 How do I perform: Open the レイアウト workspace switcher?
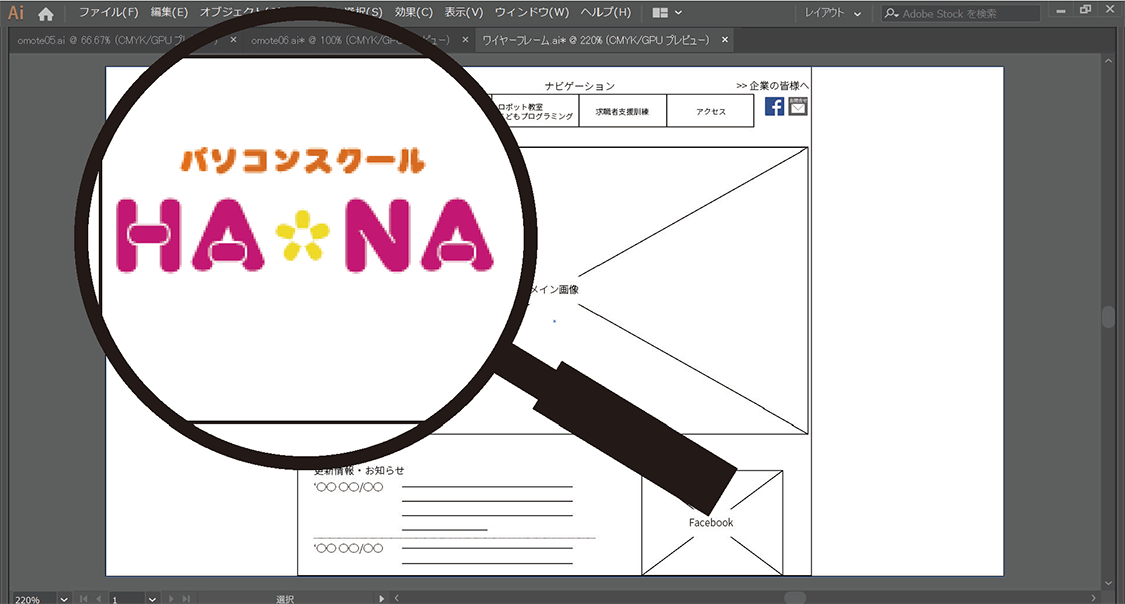(x=832, y=13)
